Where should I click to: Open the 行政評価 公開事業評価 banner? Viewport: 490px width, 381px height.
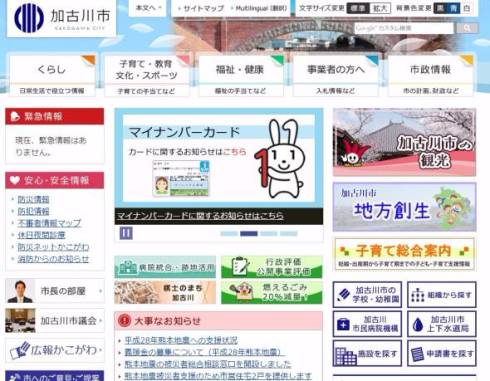272,267
